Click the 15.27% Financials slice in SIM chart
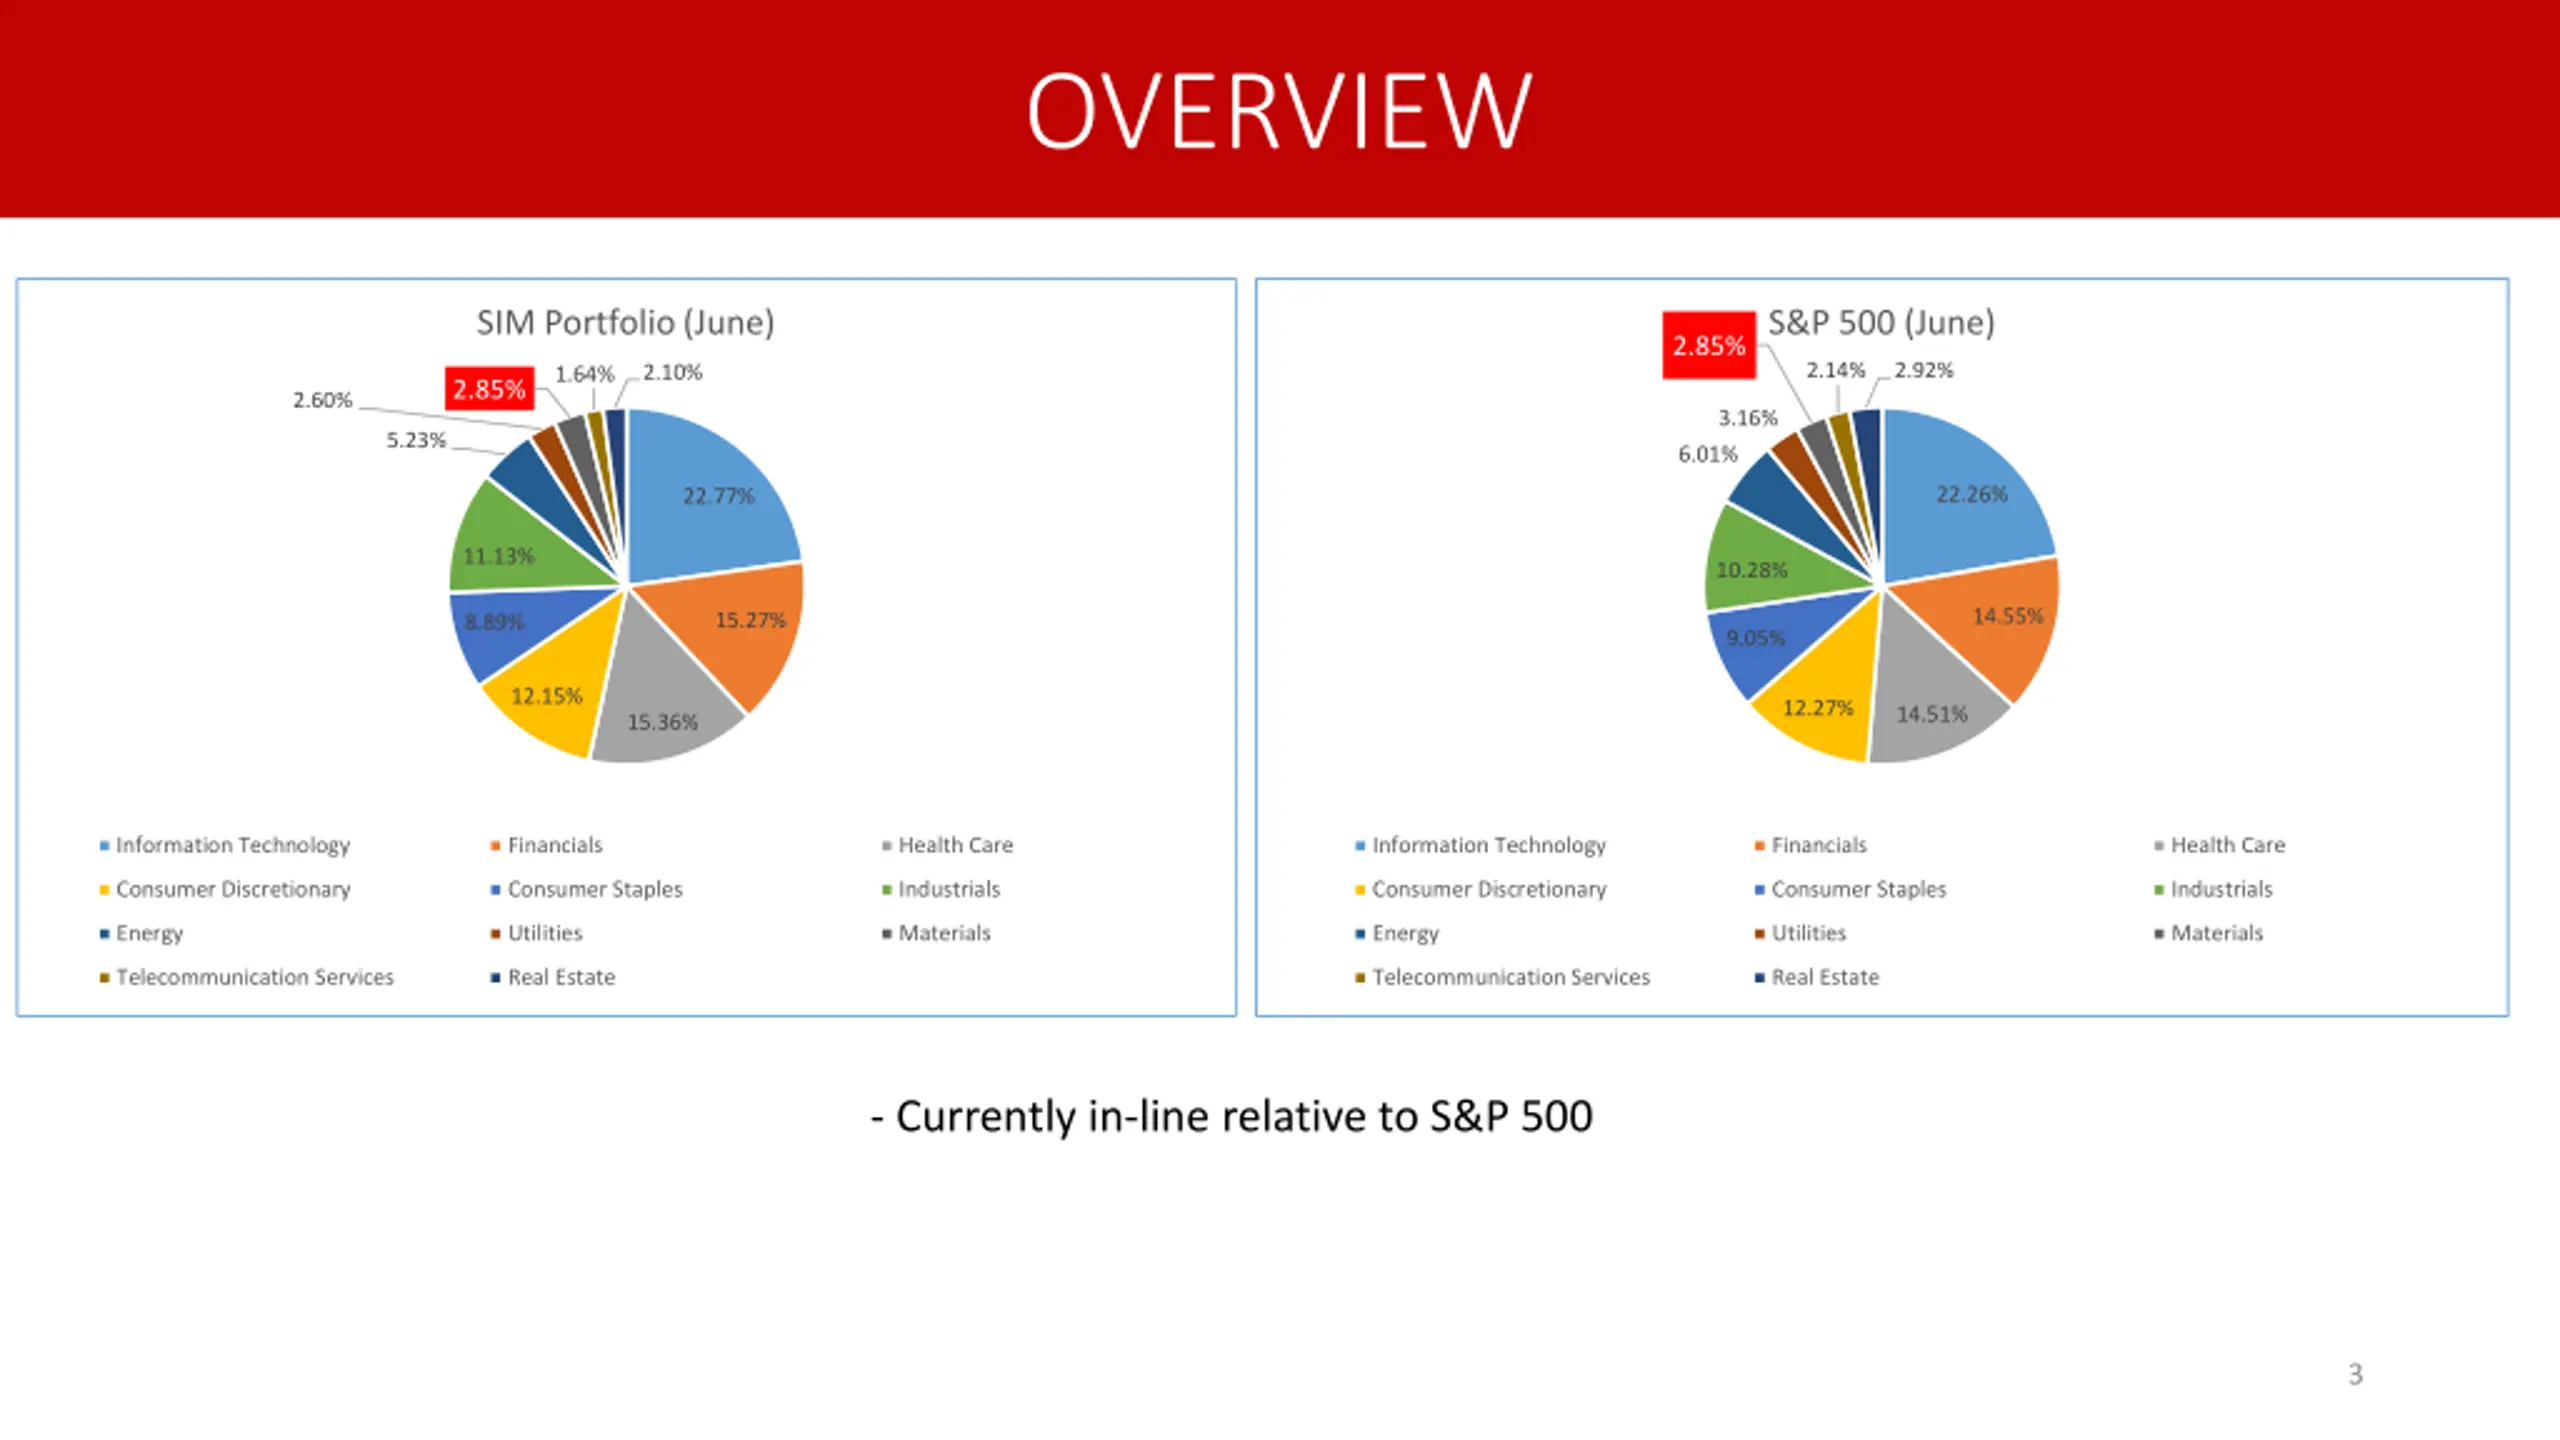The image size is (2560, 1440). 735,630
